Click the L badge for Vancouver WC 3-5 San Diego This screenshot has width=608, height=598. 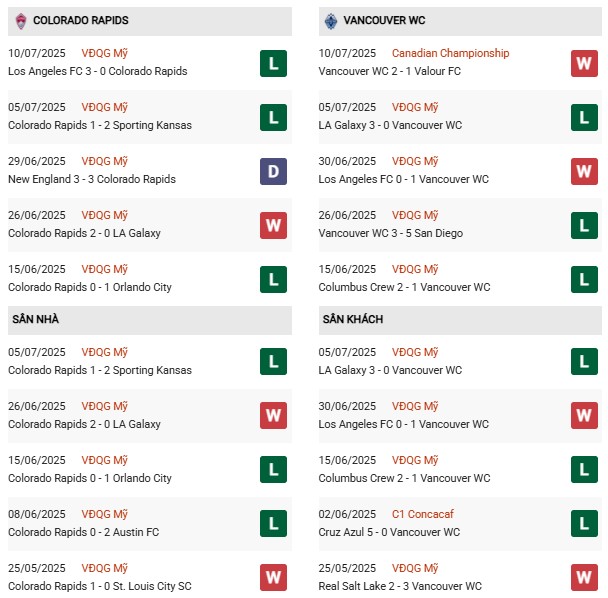(x=584, y=225)
